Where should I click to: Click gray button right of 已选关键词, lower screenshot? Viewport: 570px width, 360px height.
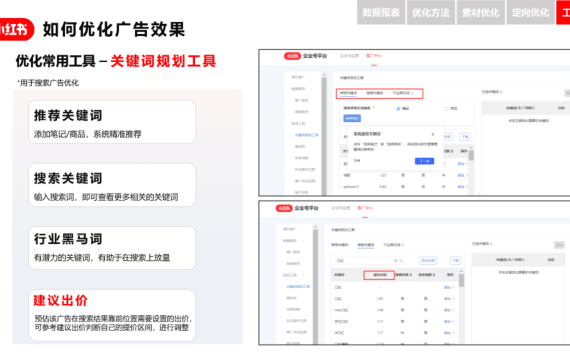(x=559, y=245)
